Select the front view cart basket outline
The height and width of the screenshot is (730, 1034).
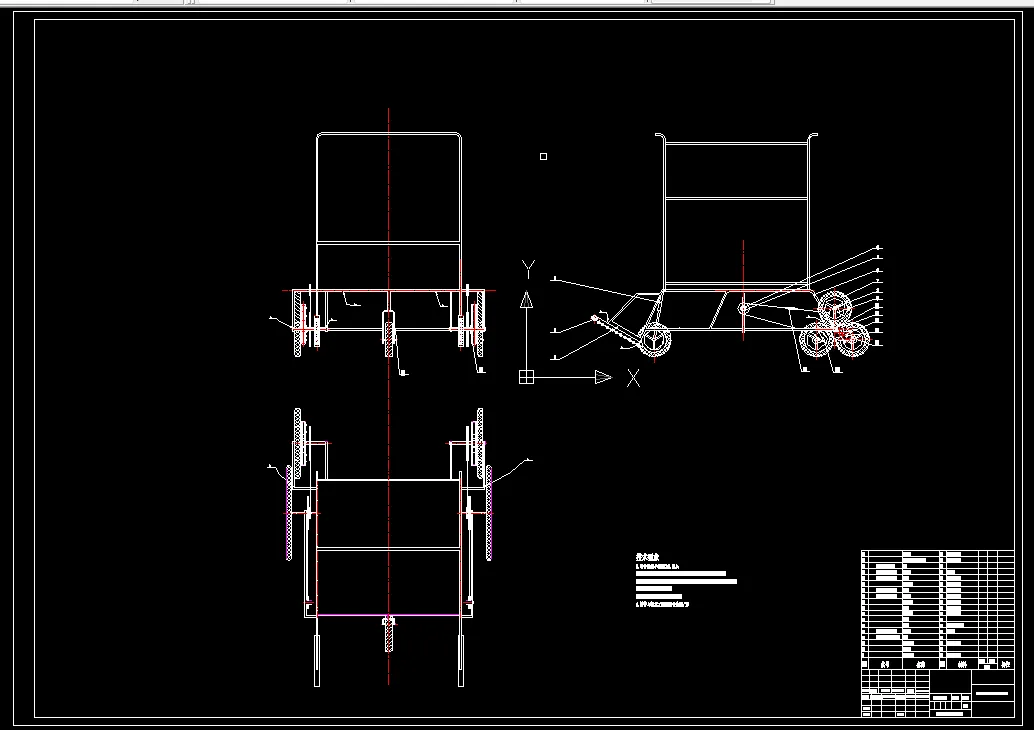pos(389,211)
